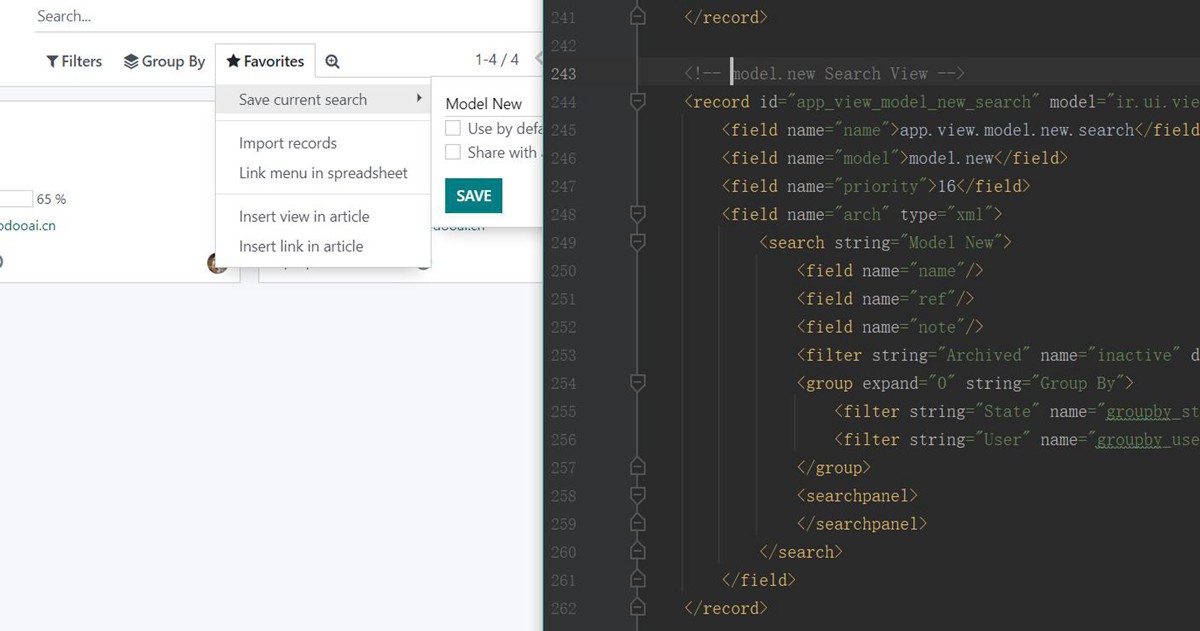Open the advanced search magnifier icon
This screenshot has height=631, width=1200.
tap(330, 61)
